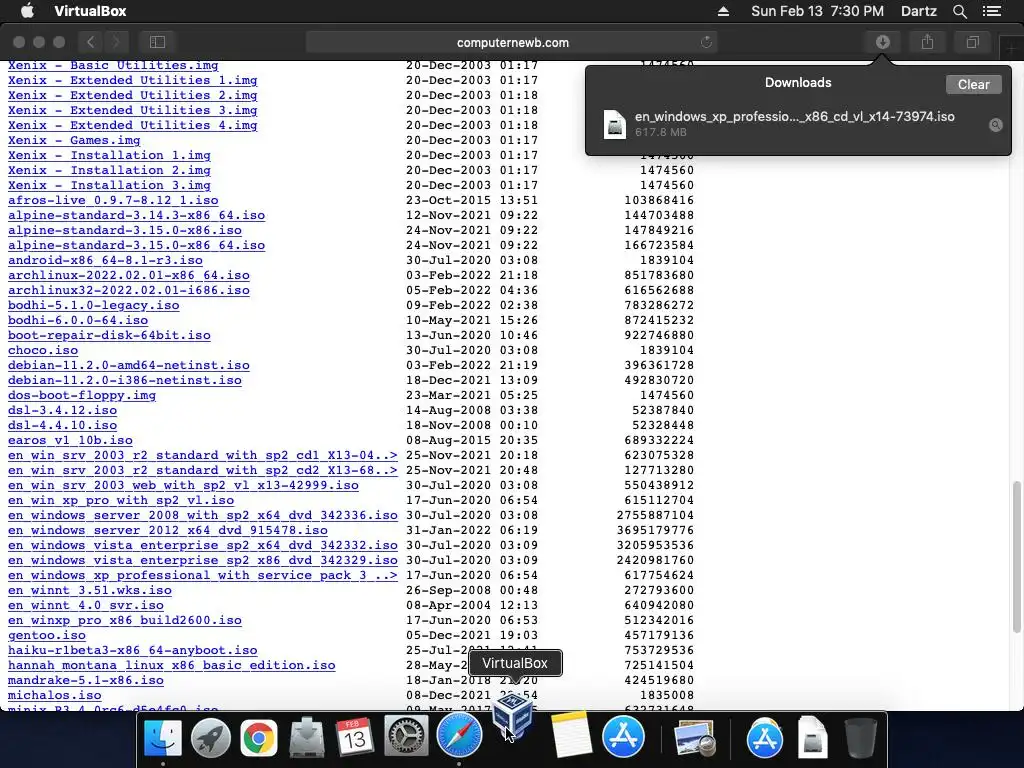Image resolution: width=1024 pixels, height=768 pixels.
Task: Download bodhi-5.1.0-legacy.iso
Action: click(93, 306)
